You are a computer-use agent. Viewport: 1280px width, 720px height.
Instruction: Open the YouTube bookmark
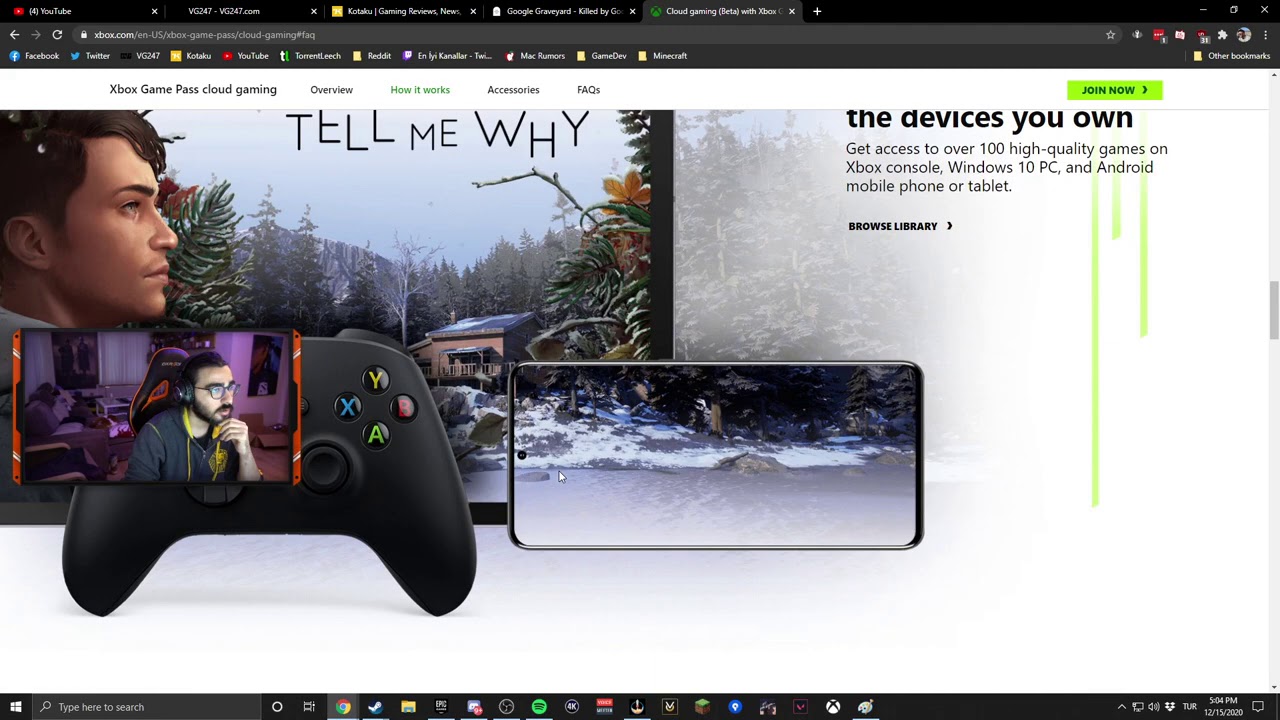point(246,56)
